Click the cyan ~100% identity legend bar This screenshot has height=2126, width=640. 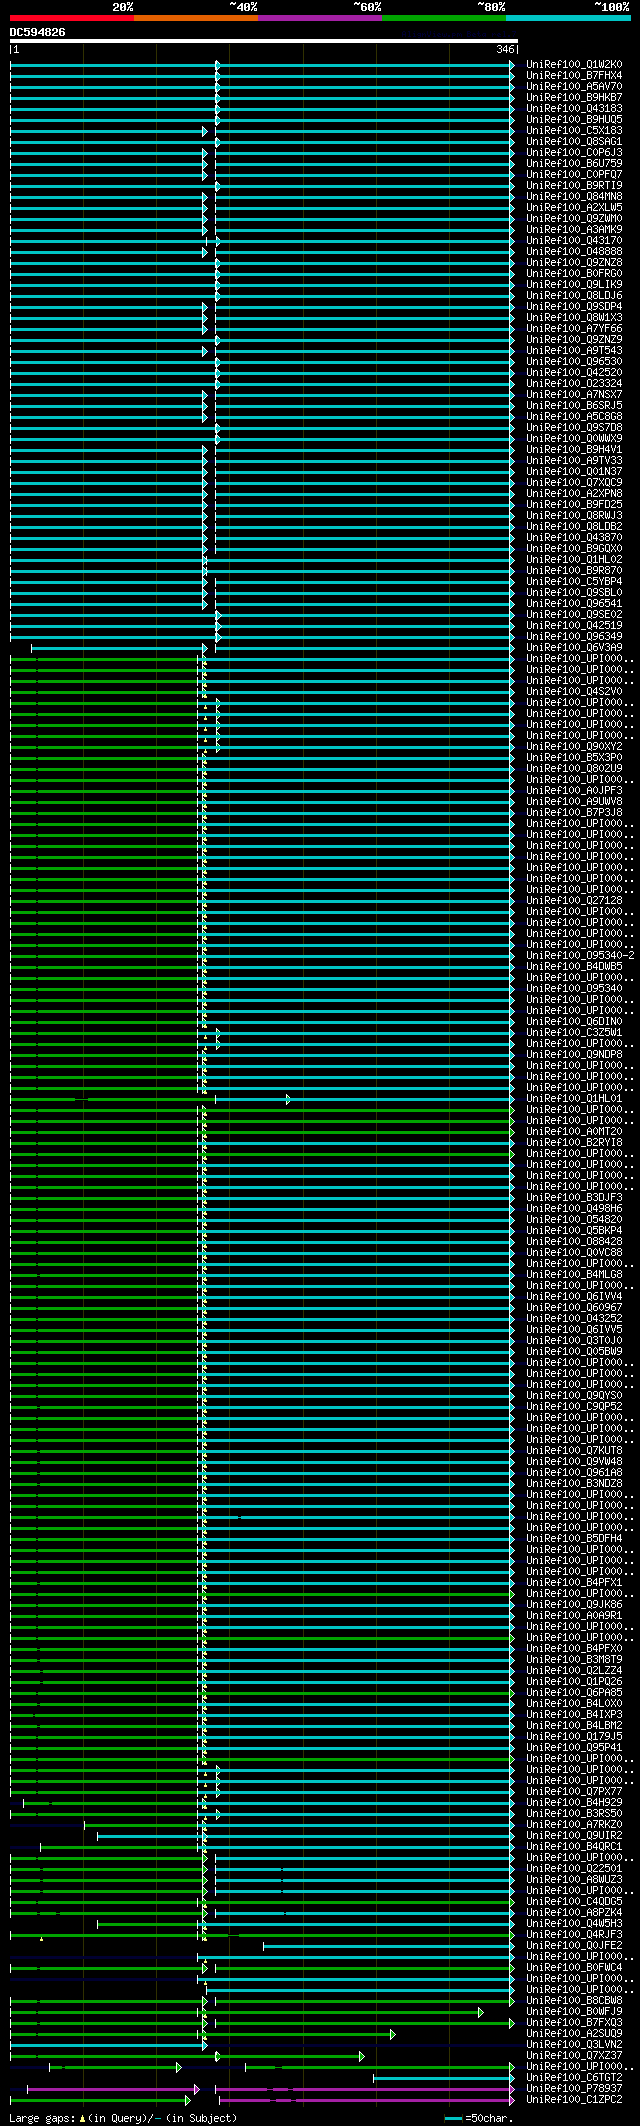pyautogui.click(x=568, y=18)
